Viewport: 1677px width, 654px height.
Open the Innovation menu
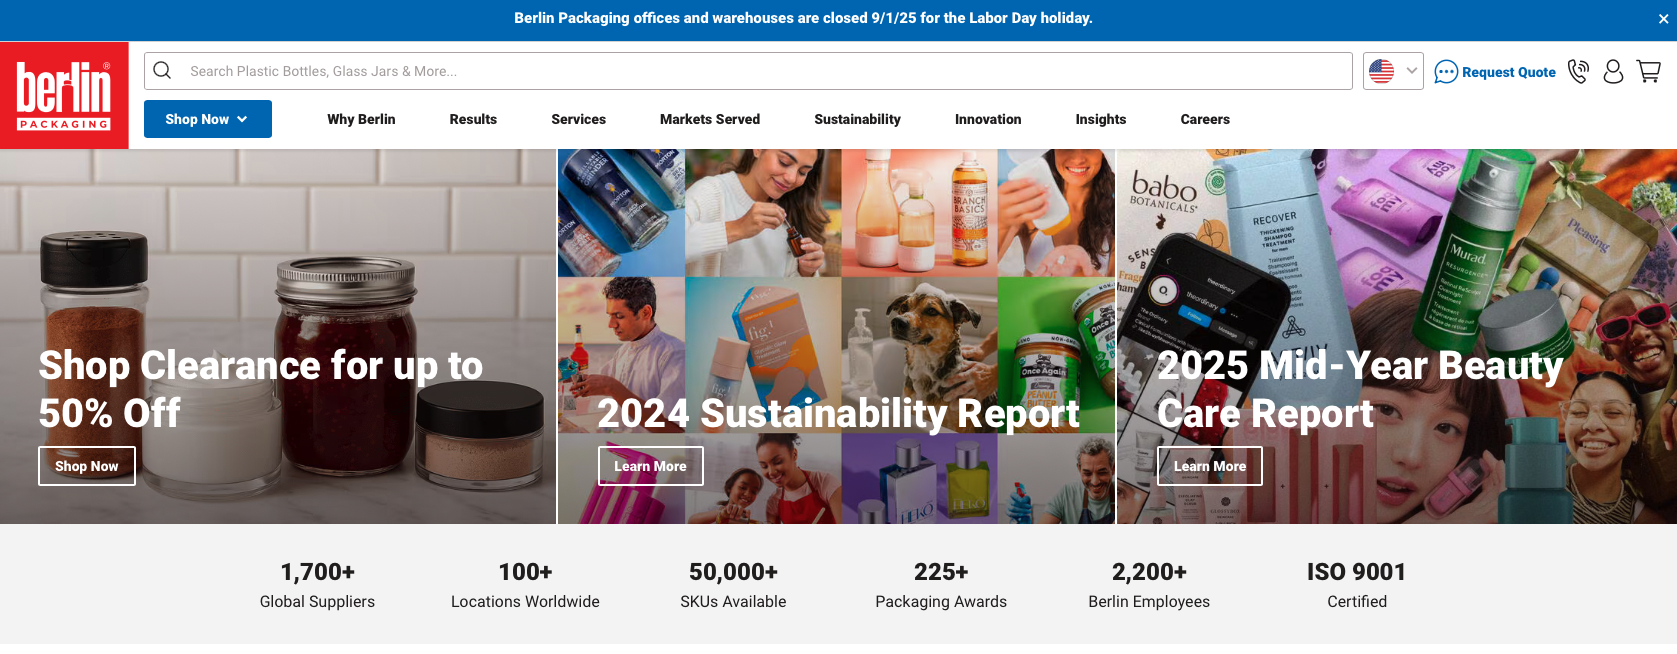tap(988, 119)
